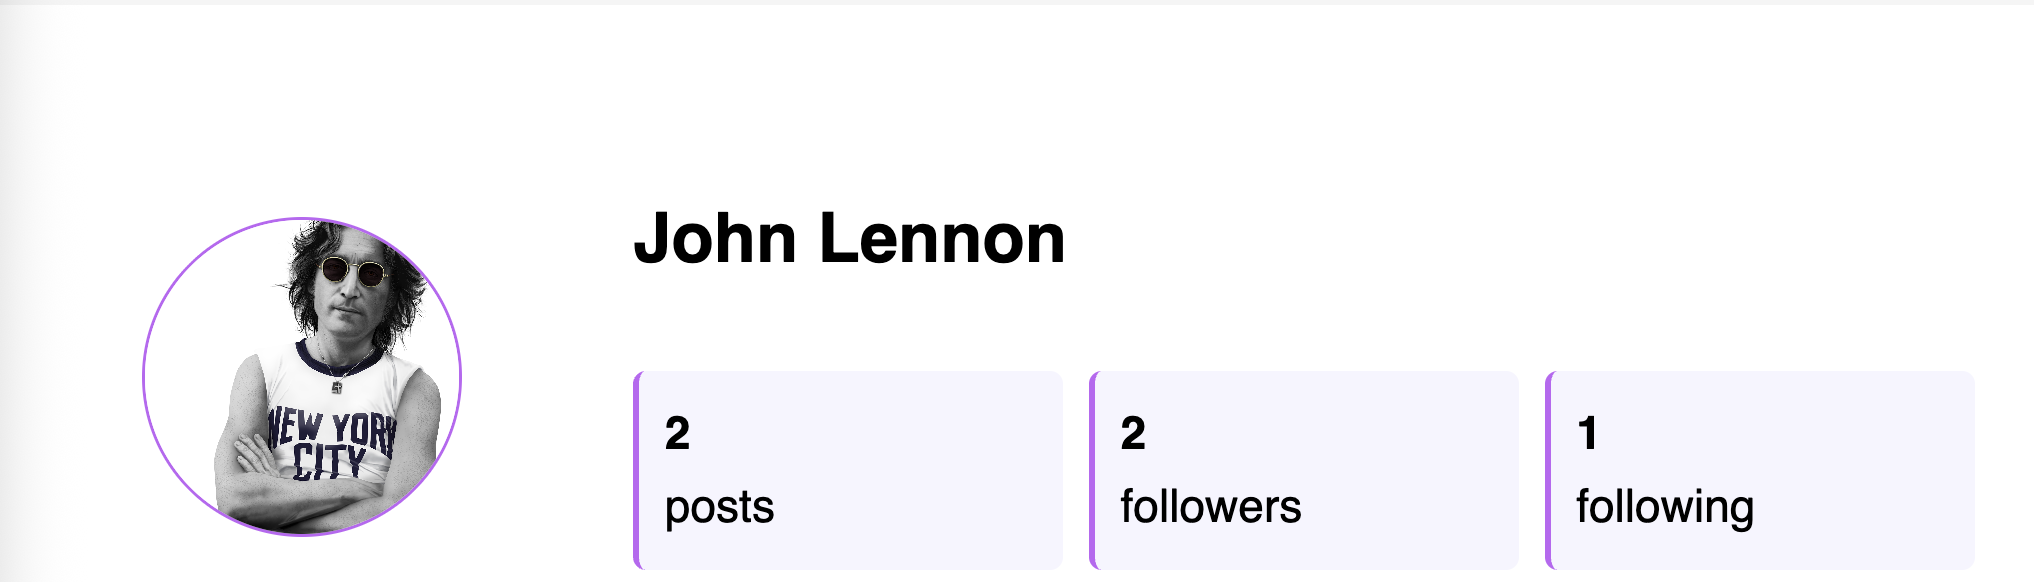Viewport: 2034px width, 582px height.
Task: Open the following stat card
Action: (1760, 470)
